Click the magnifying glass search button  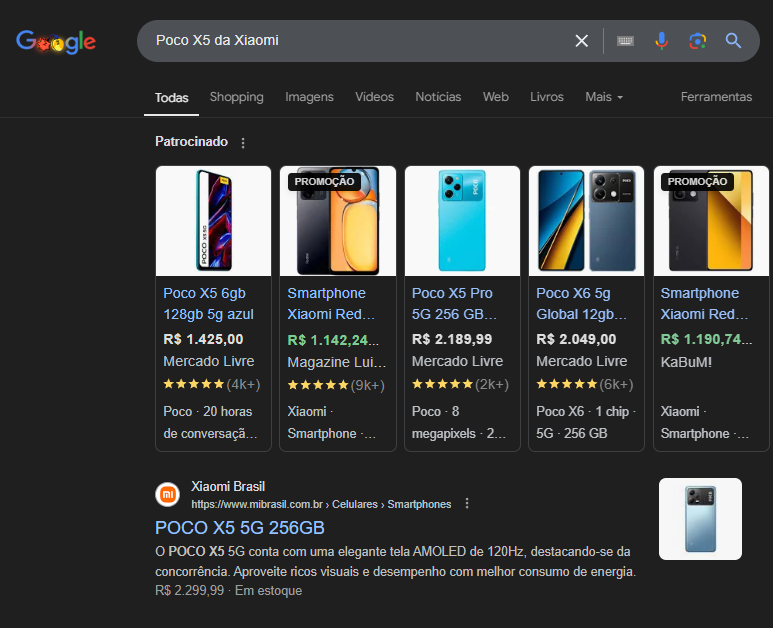point(734,41)
